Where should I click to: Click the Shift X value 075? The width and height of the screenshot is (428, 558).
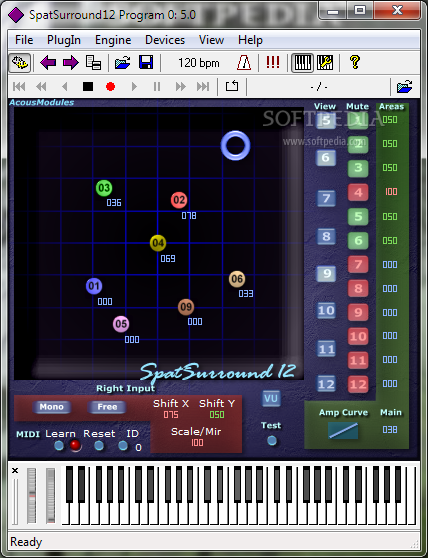coord(171,415)
